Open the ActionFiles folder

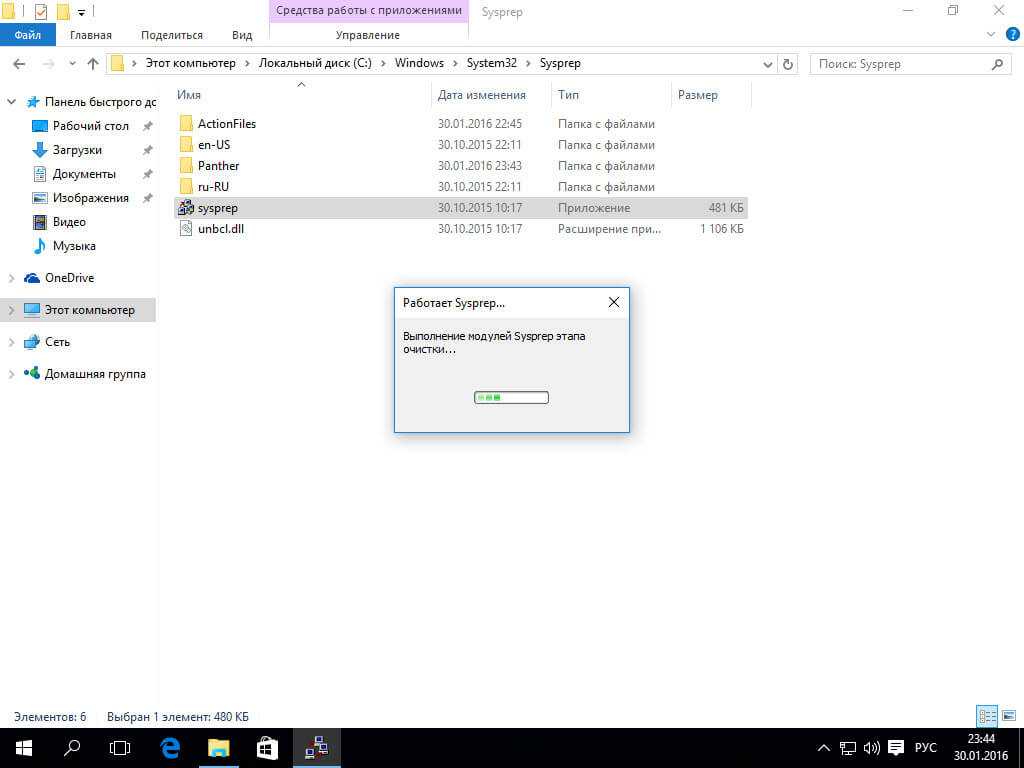(226, 124)
